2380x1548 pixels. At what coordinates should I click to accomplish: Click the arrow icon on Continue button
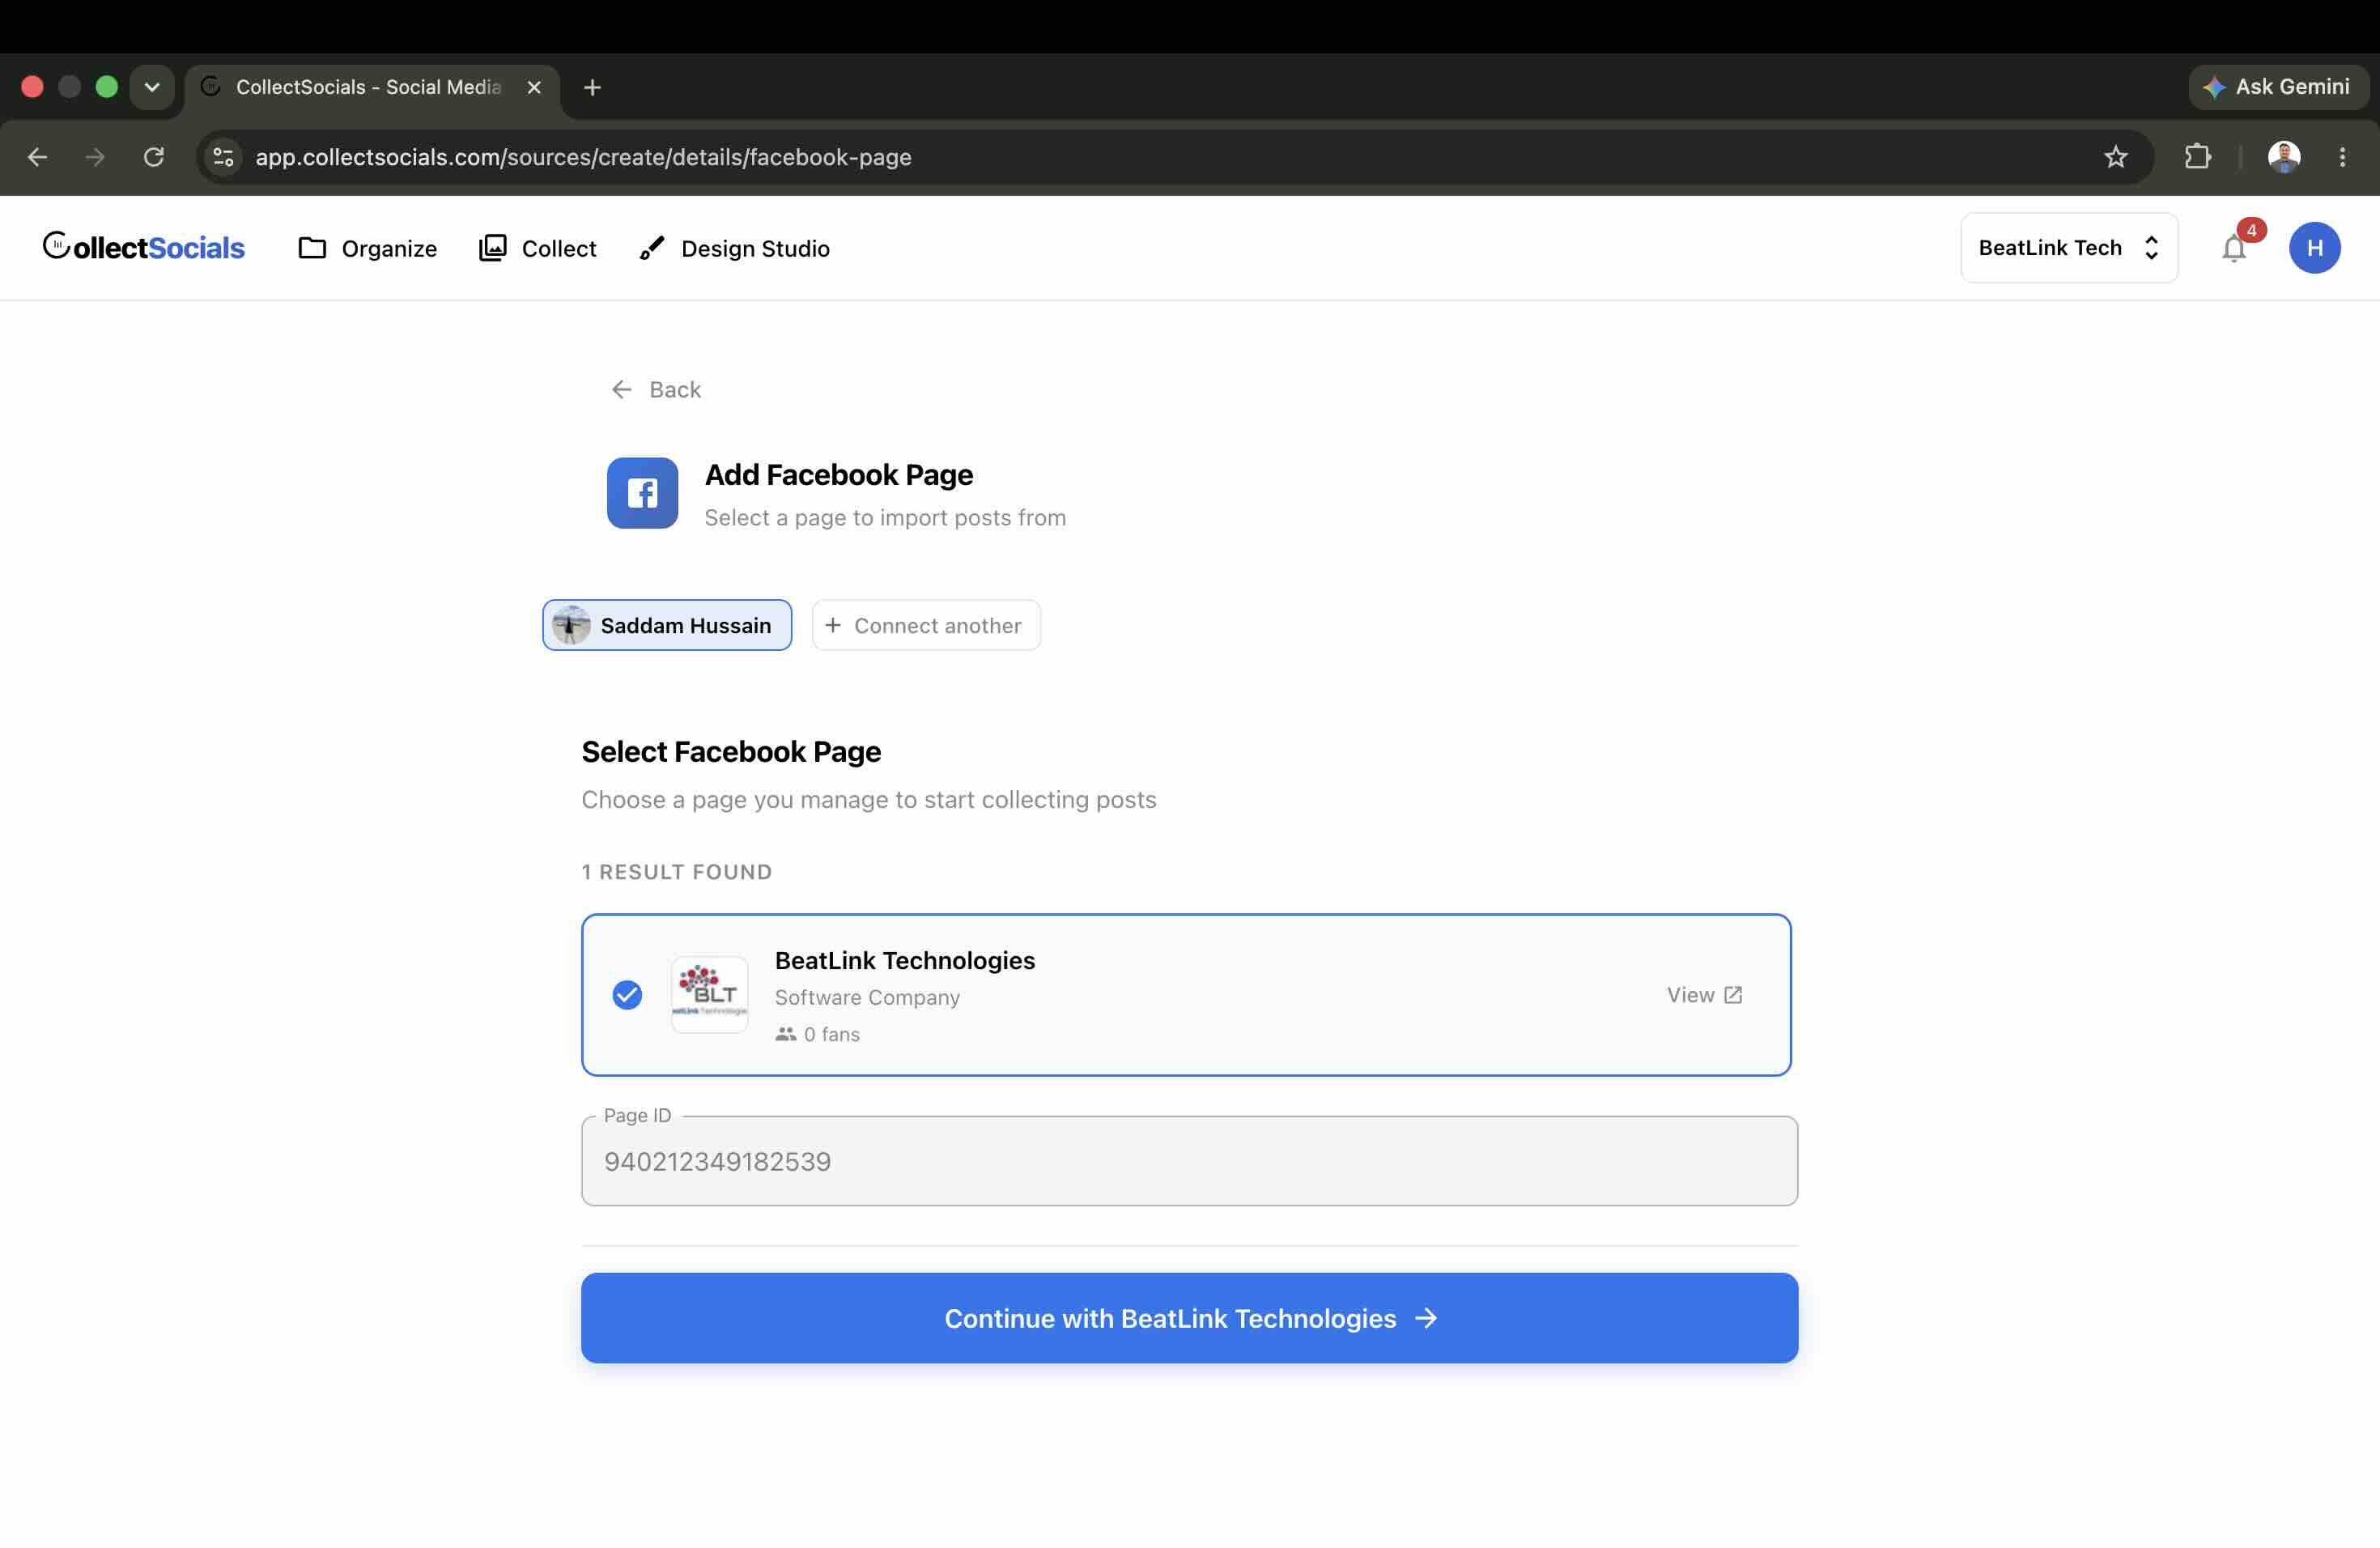point(1426,1318)
